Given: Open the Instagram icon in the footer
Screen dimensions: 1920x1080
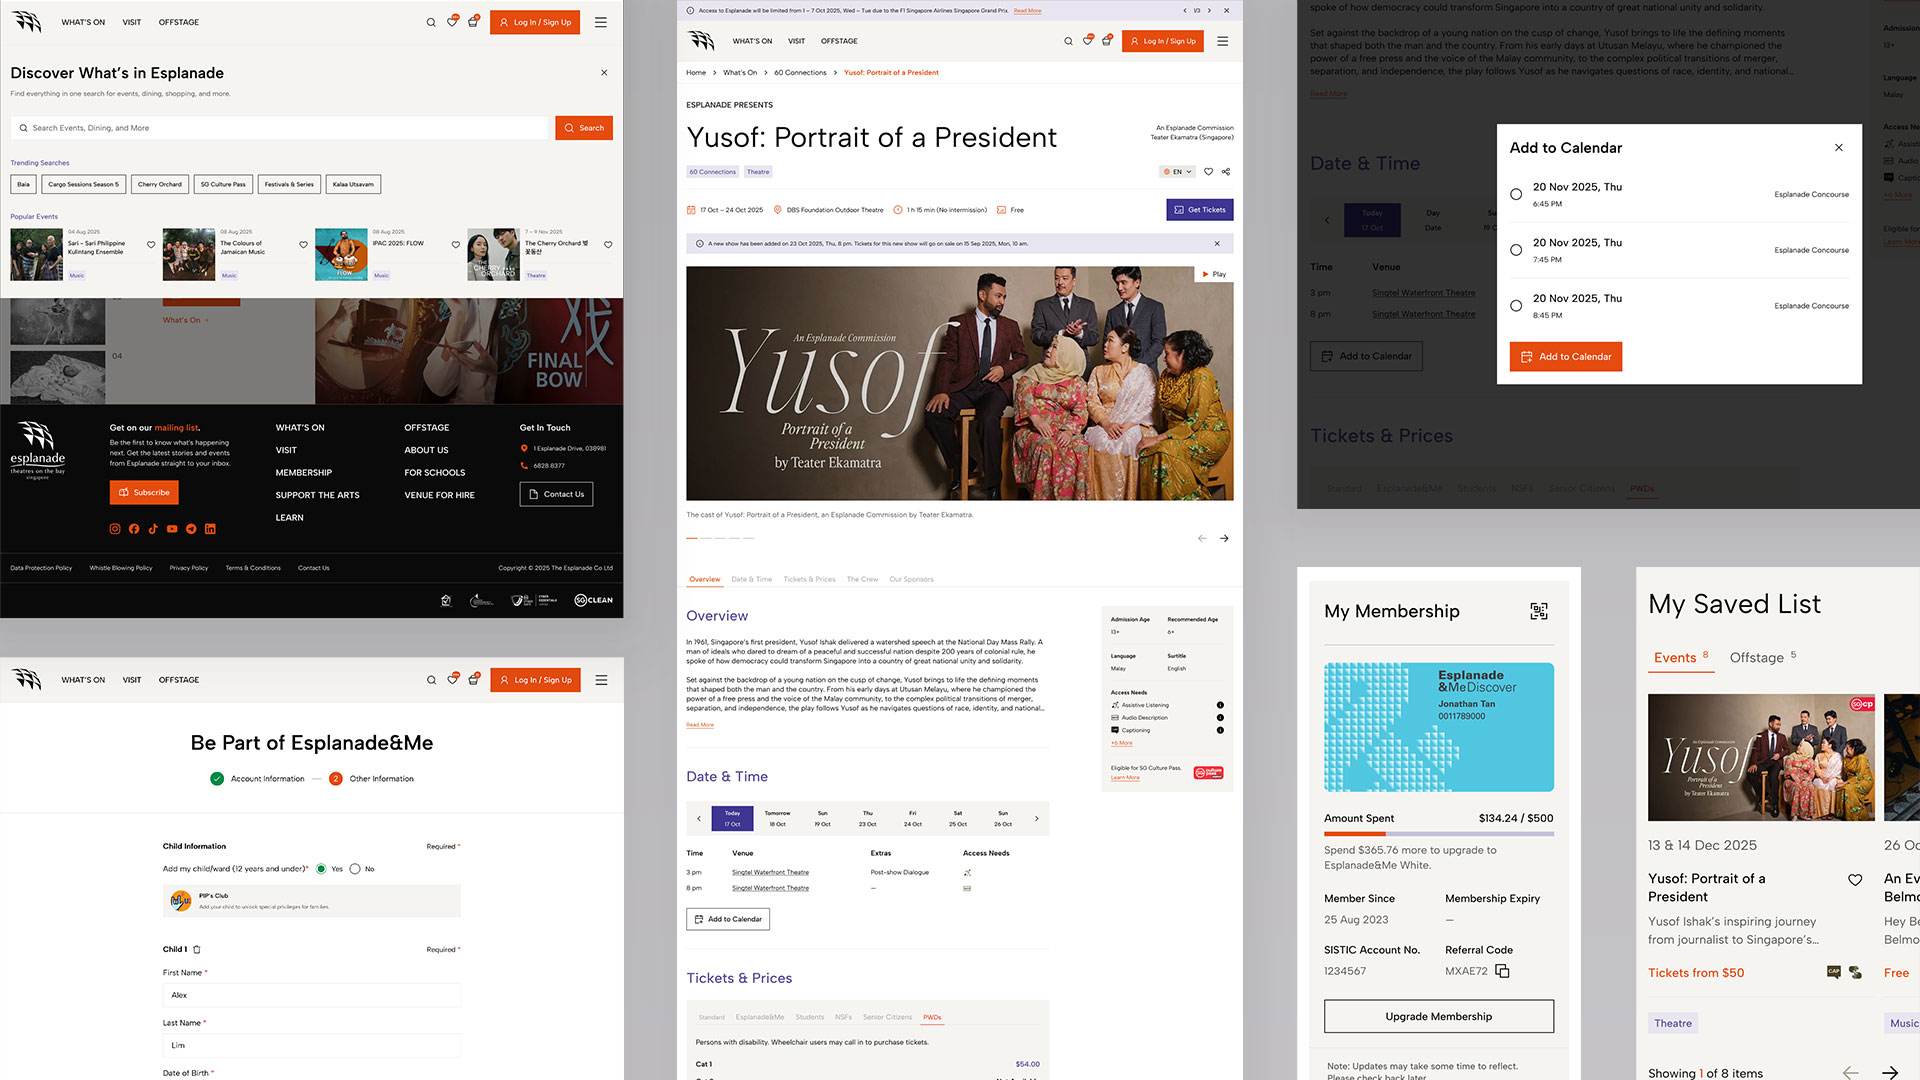Looking at the screenshot, I should tap(115, 529).
